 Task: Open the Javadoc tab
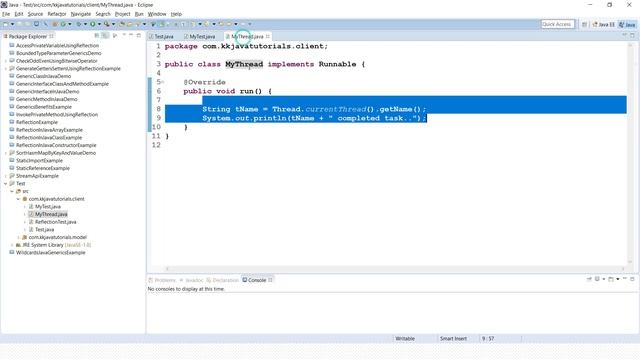coord(191,280)
